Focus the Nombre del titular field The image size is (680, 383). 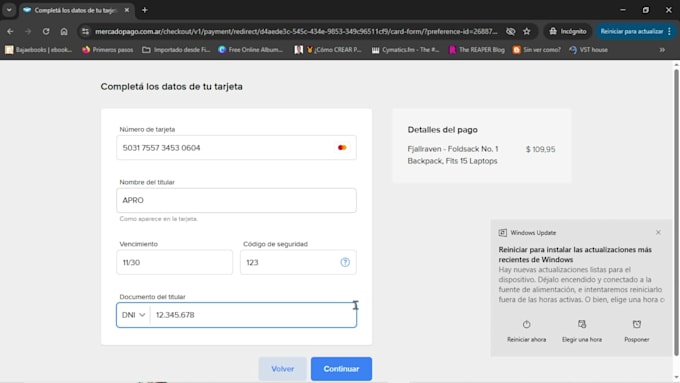(x=236, y=200)
